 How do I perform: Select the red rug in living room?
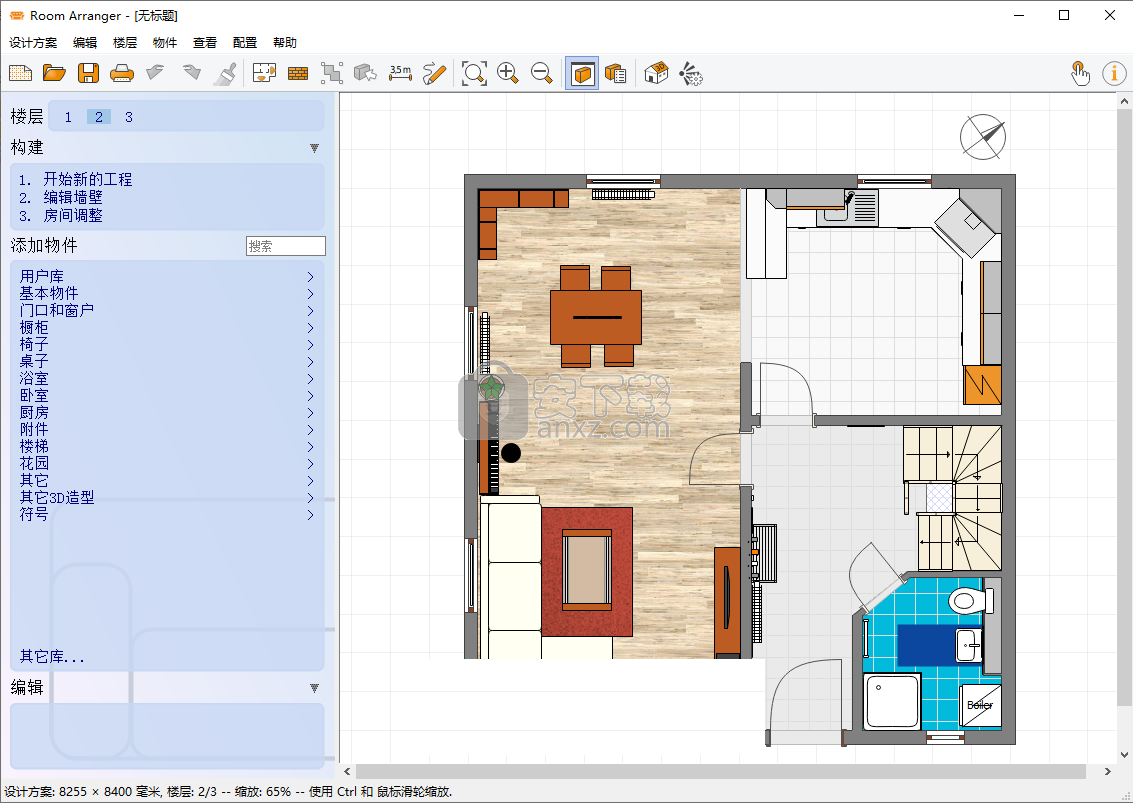pos(587,572)
